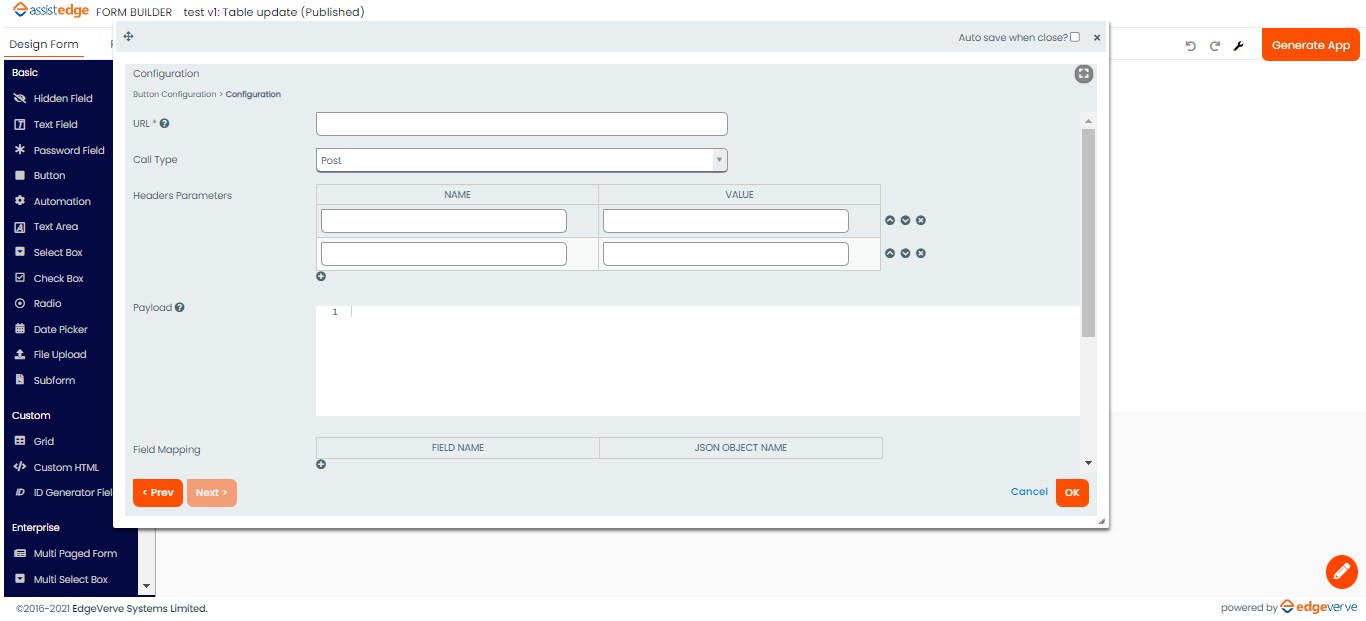
Task: Enable Auto save when close checkbox
Action: pos(1075,37)
